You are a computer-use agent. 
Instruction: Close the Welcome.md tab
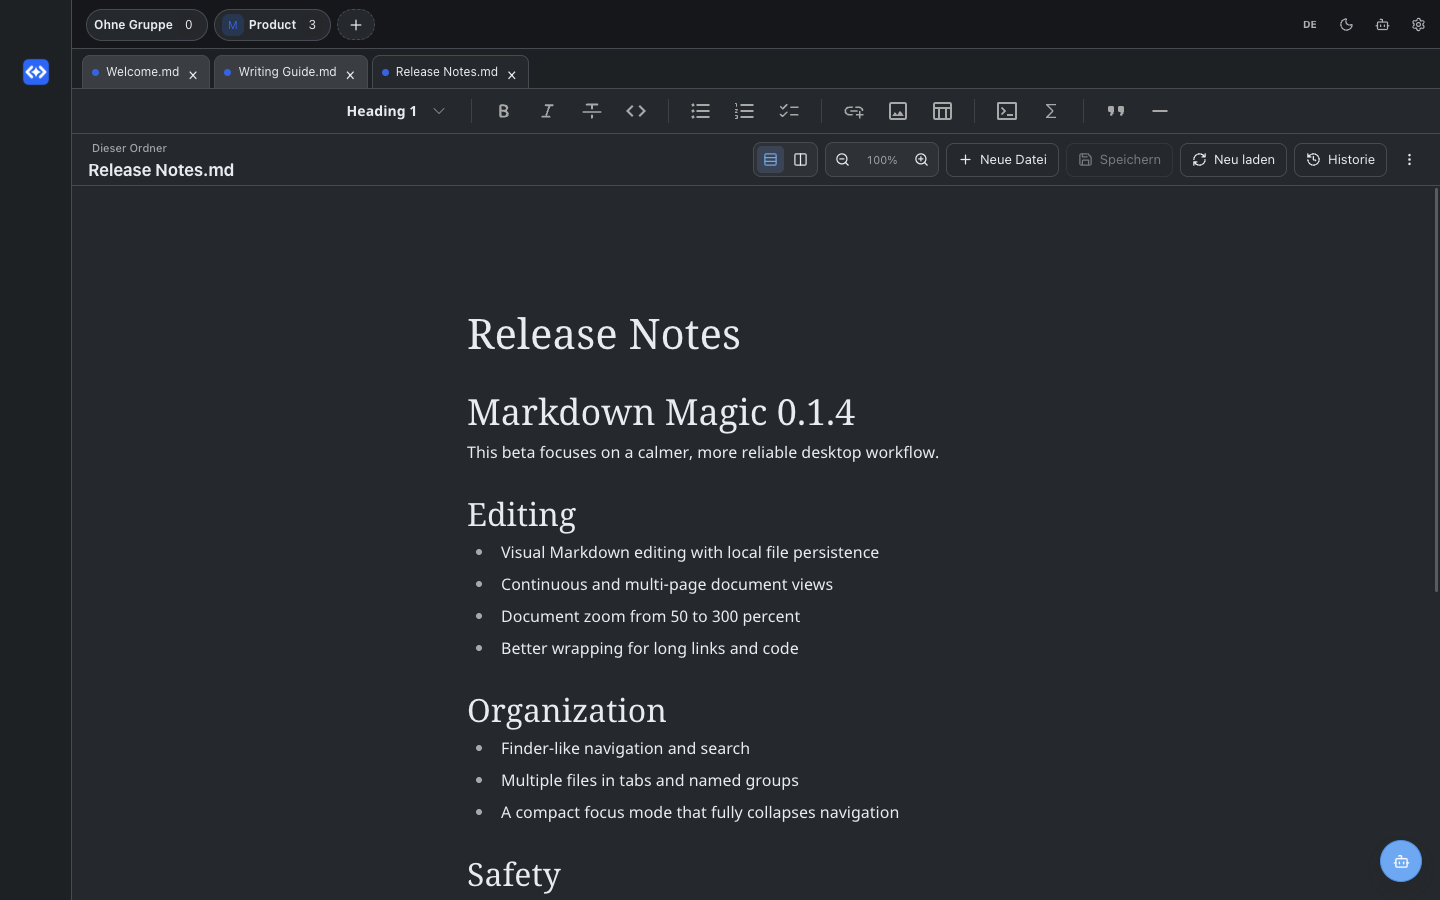(x=193, y=75)
